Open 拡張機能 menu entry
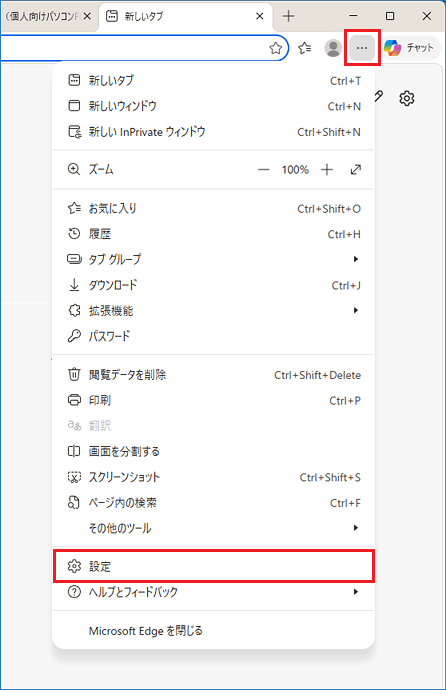 coord(214,311)
